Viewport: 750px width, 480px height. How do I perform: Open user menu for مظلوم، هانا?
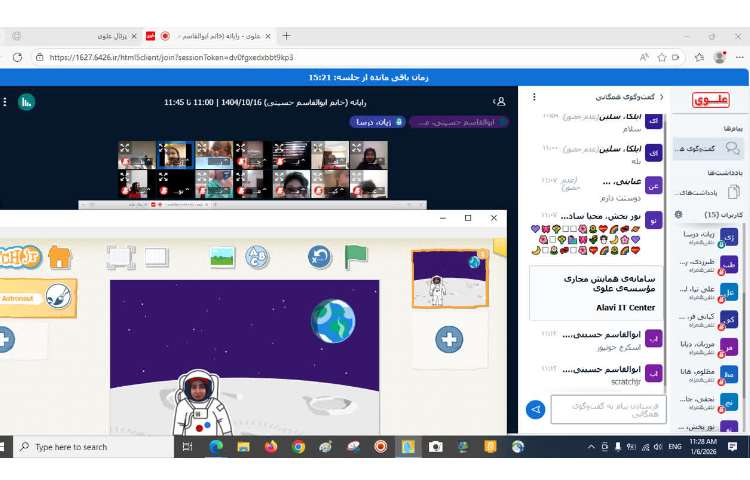click(709, 374)
